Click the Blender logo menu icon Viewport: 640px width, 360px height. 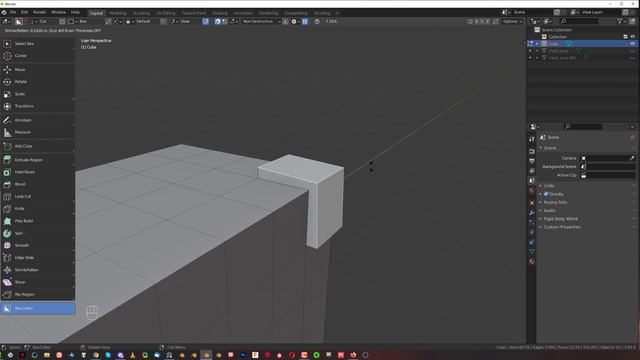4,13
